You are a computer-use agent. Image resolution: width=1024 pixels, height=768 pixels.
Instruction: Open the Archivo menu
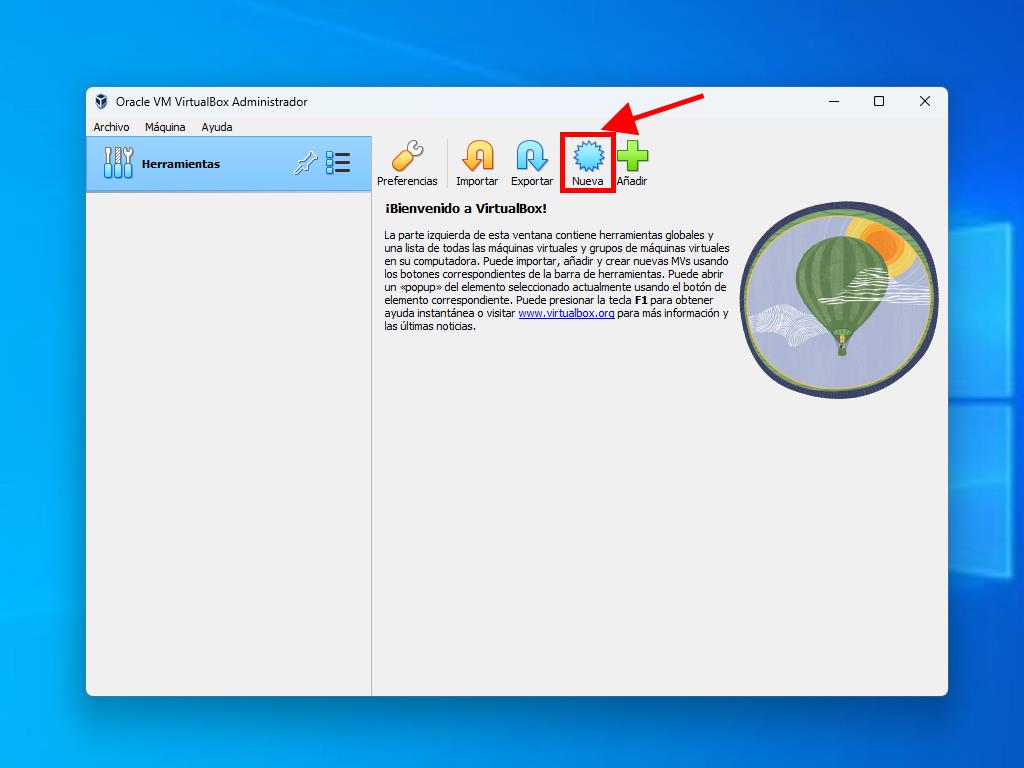point(111,127)
